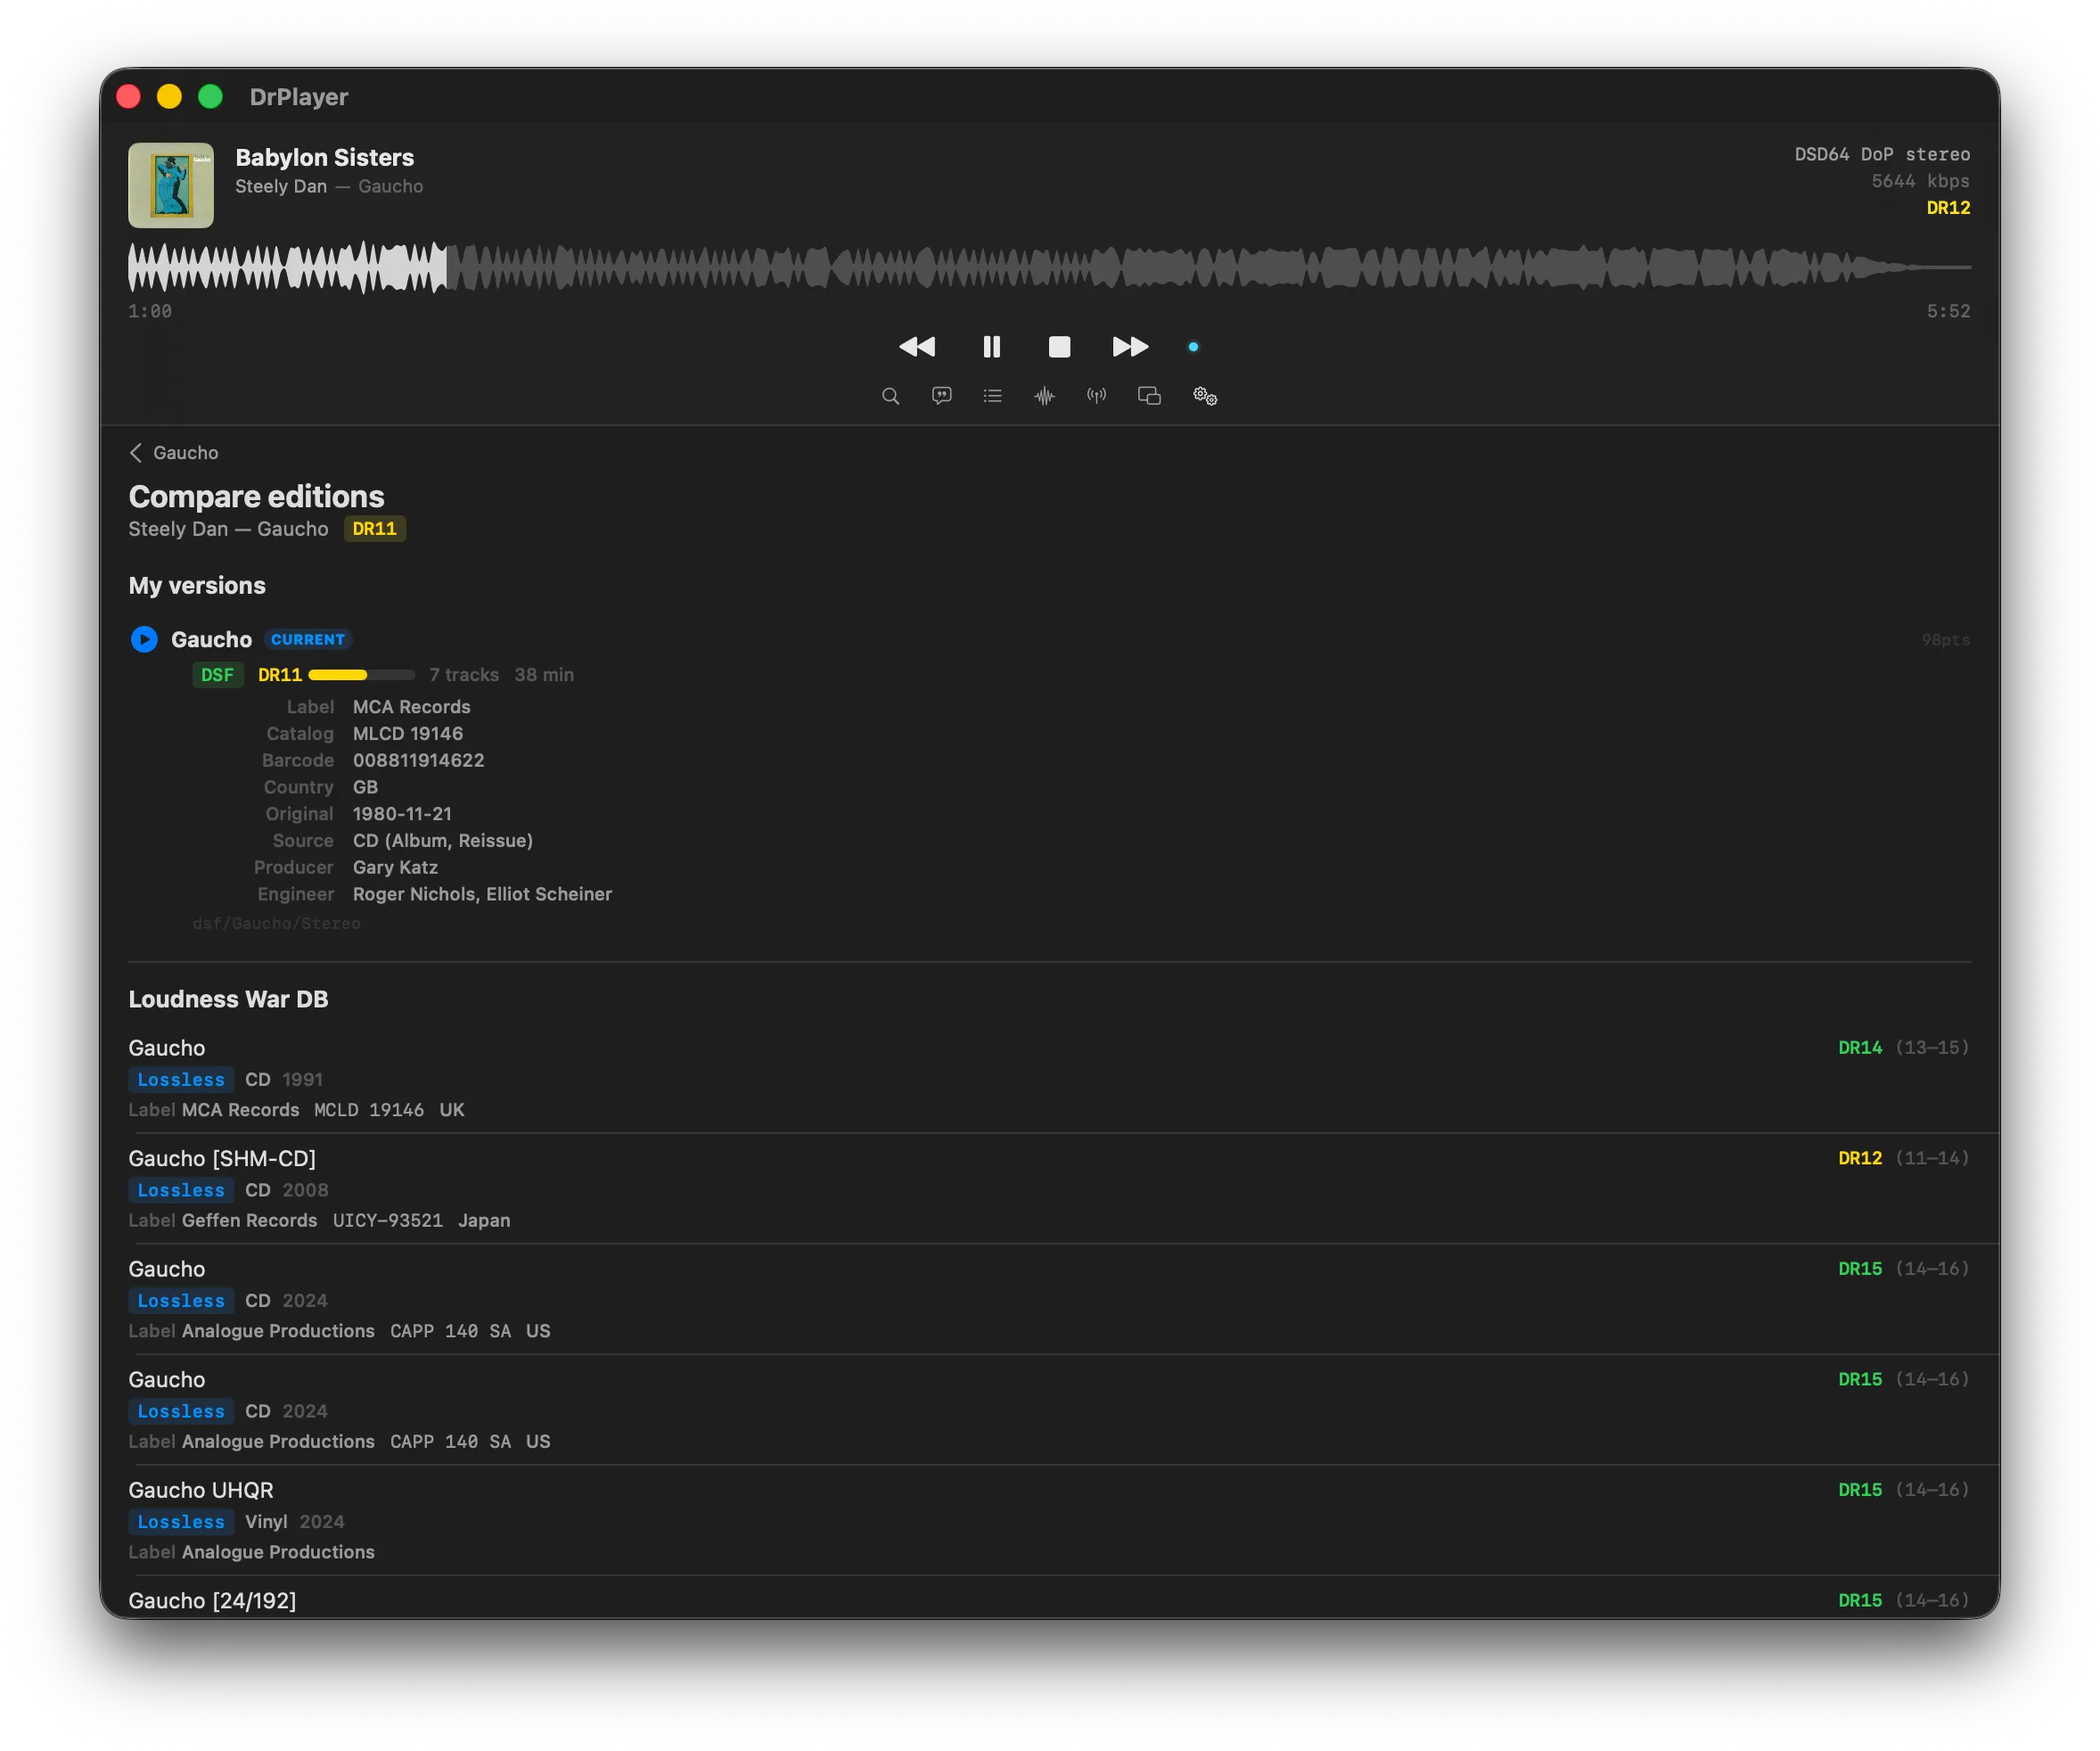Click the DR11 dynamic range meter bar
Screen dimensions: 2100x1751
361,675
